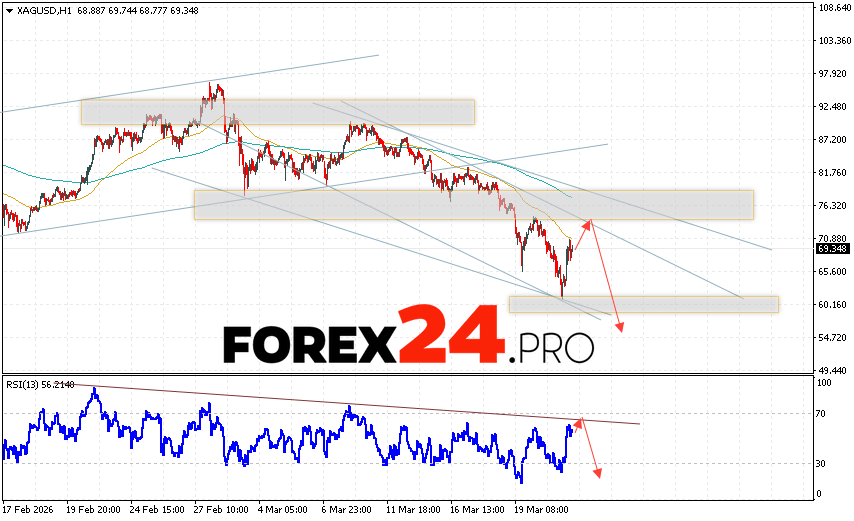854x521 pixels.
Task: Click the 19 Mar 08:00 time label
Action: coord(539,508)
